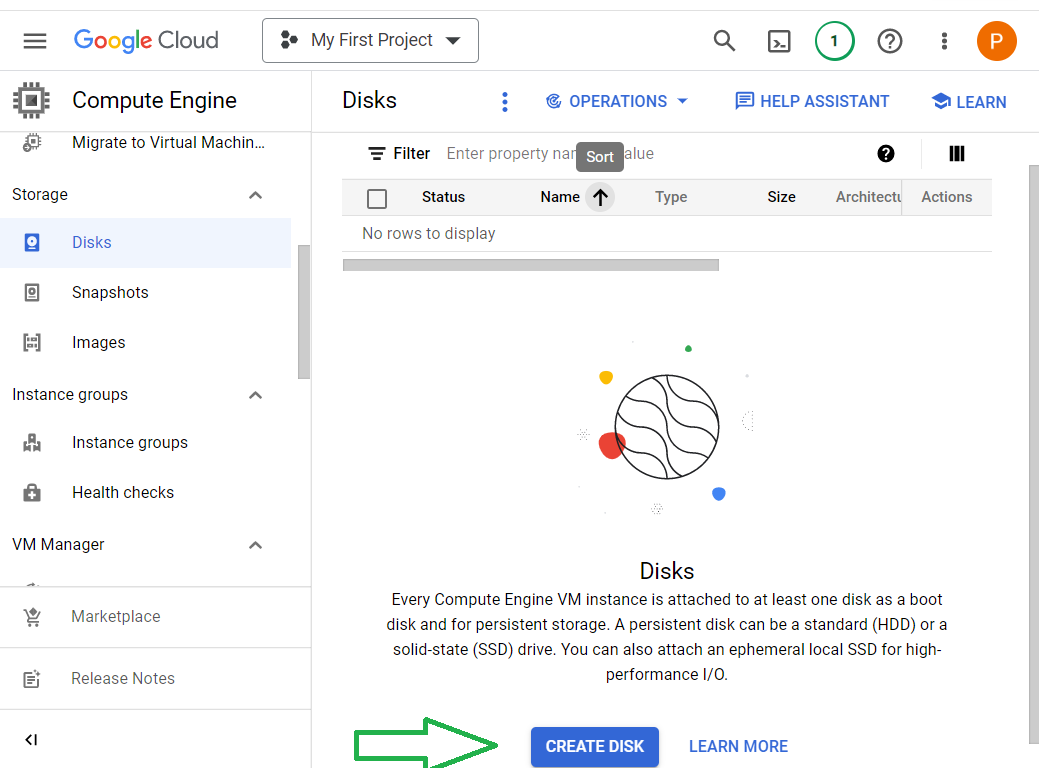This screenshot has width=1039, height=768.
Task: Collapse the Storage section
Action: click(x=255, y=195)
